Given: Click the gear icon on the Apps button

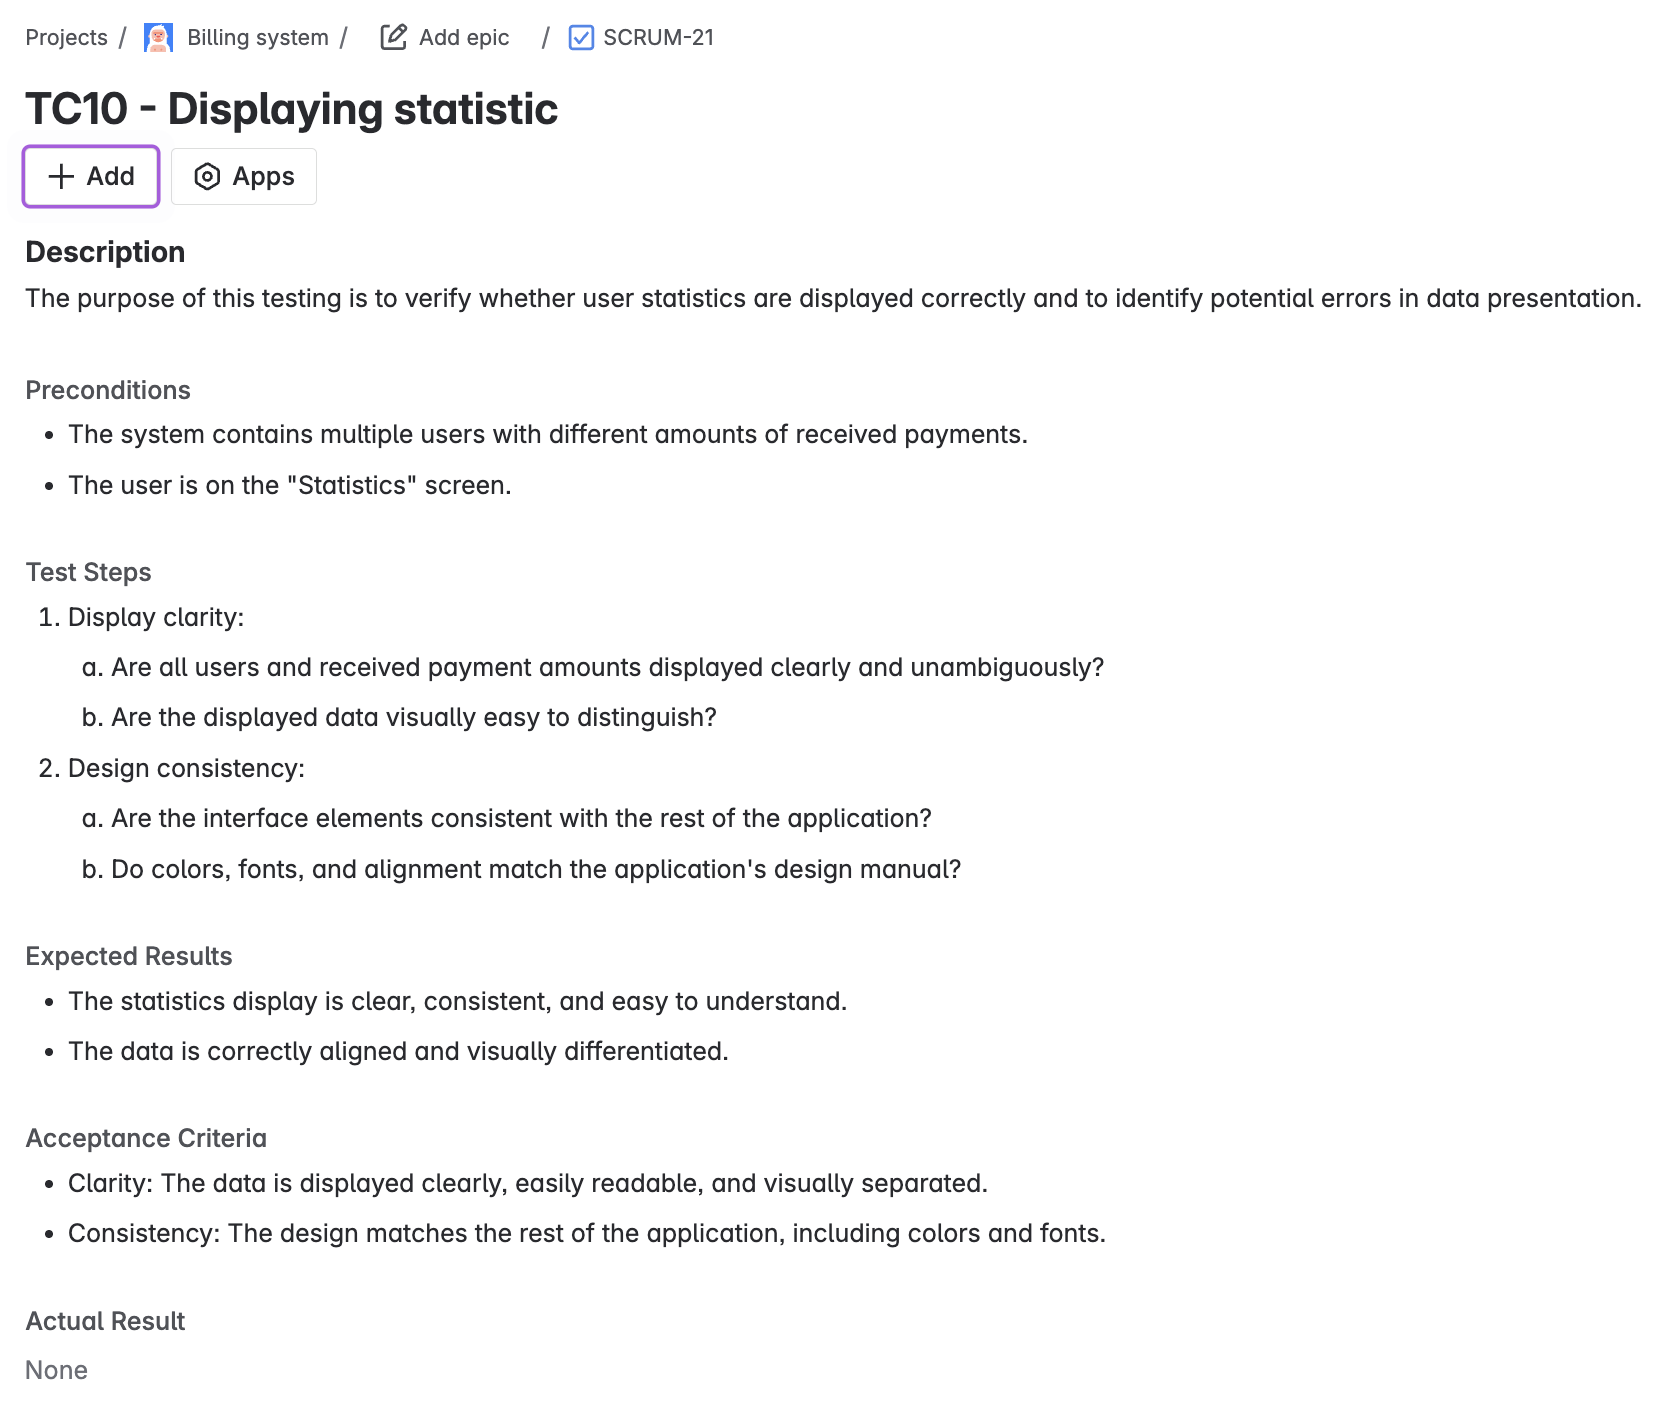Looking at the screenshot, I should pyautogui.click(x=207, y=176).
